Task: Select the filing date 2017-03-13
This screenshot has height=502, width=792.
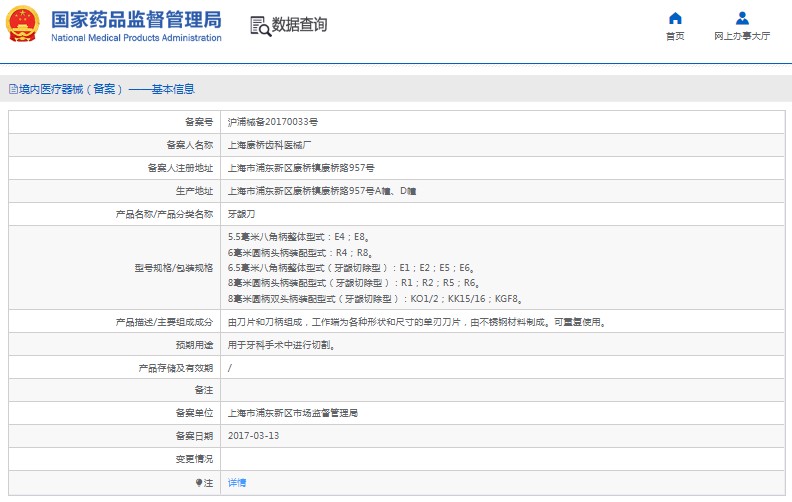Action: click(x=253, y=436)
